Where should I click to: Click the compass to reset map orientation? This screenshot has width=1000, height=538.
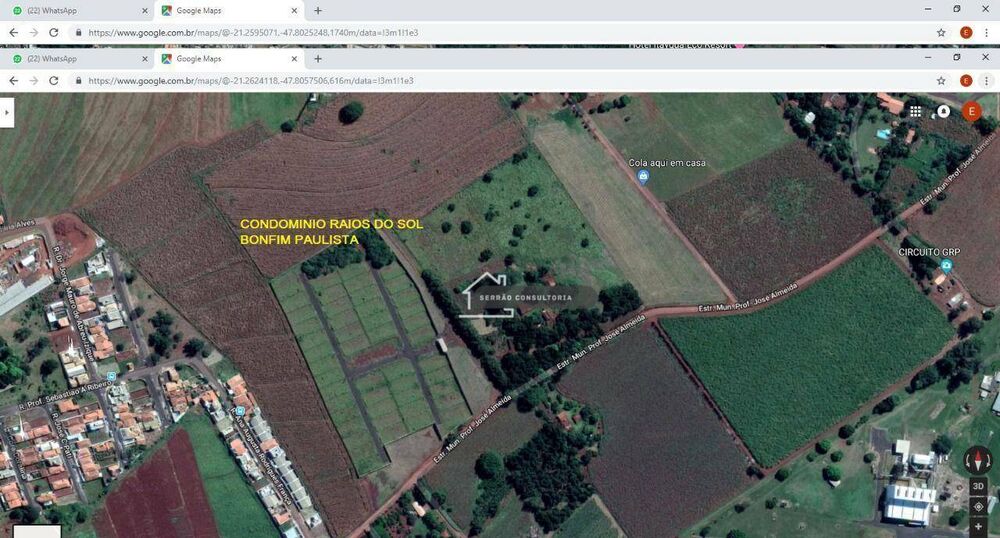click(x=978, y=460)
